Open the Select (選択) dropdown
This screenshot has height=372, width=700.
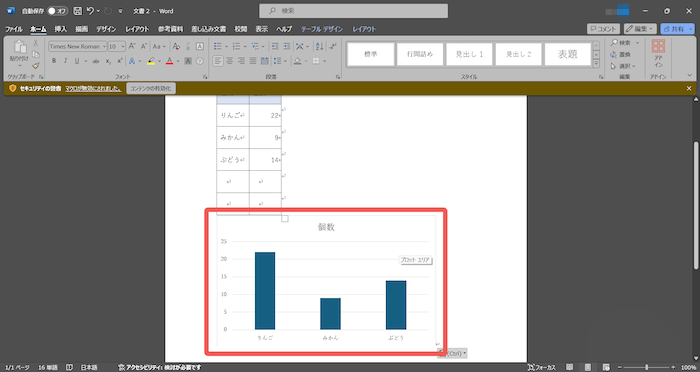623,66
